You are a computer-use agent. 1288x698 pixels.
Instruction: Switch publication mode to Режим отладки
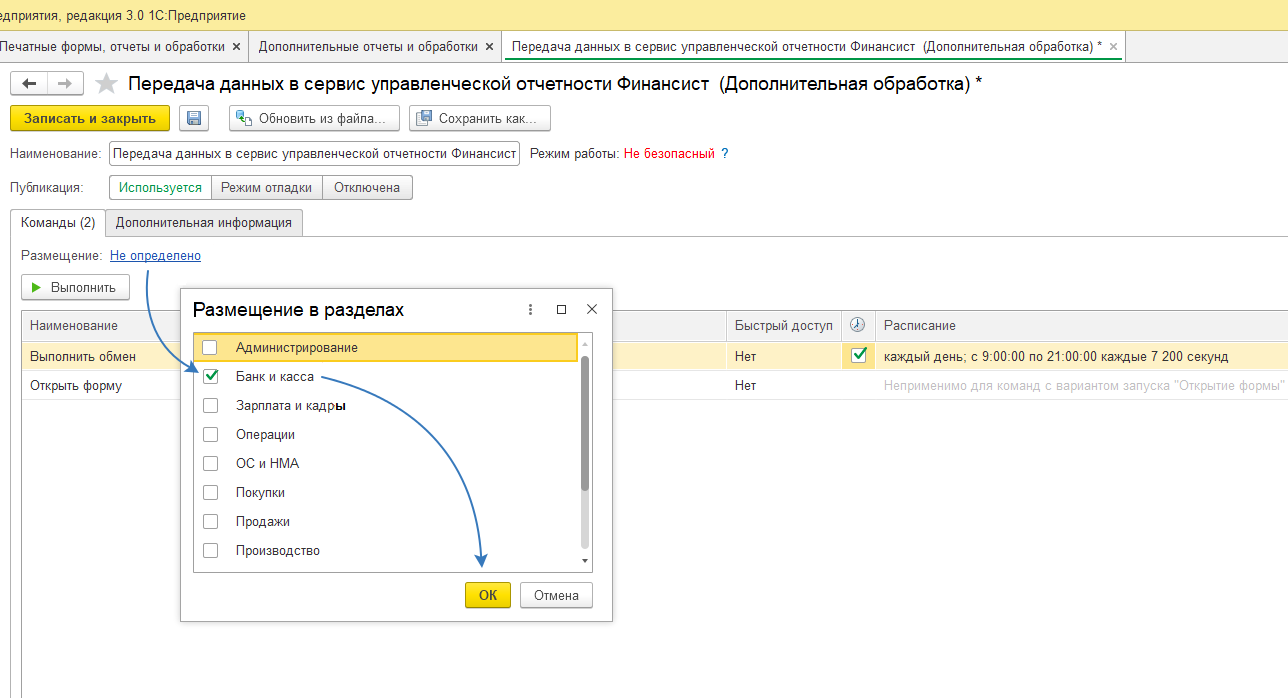[266, 187]
